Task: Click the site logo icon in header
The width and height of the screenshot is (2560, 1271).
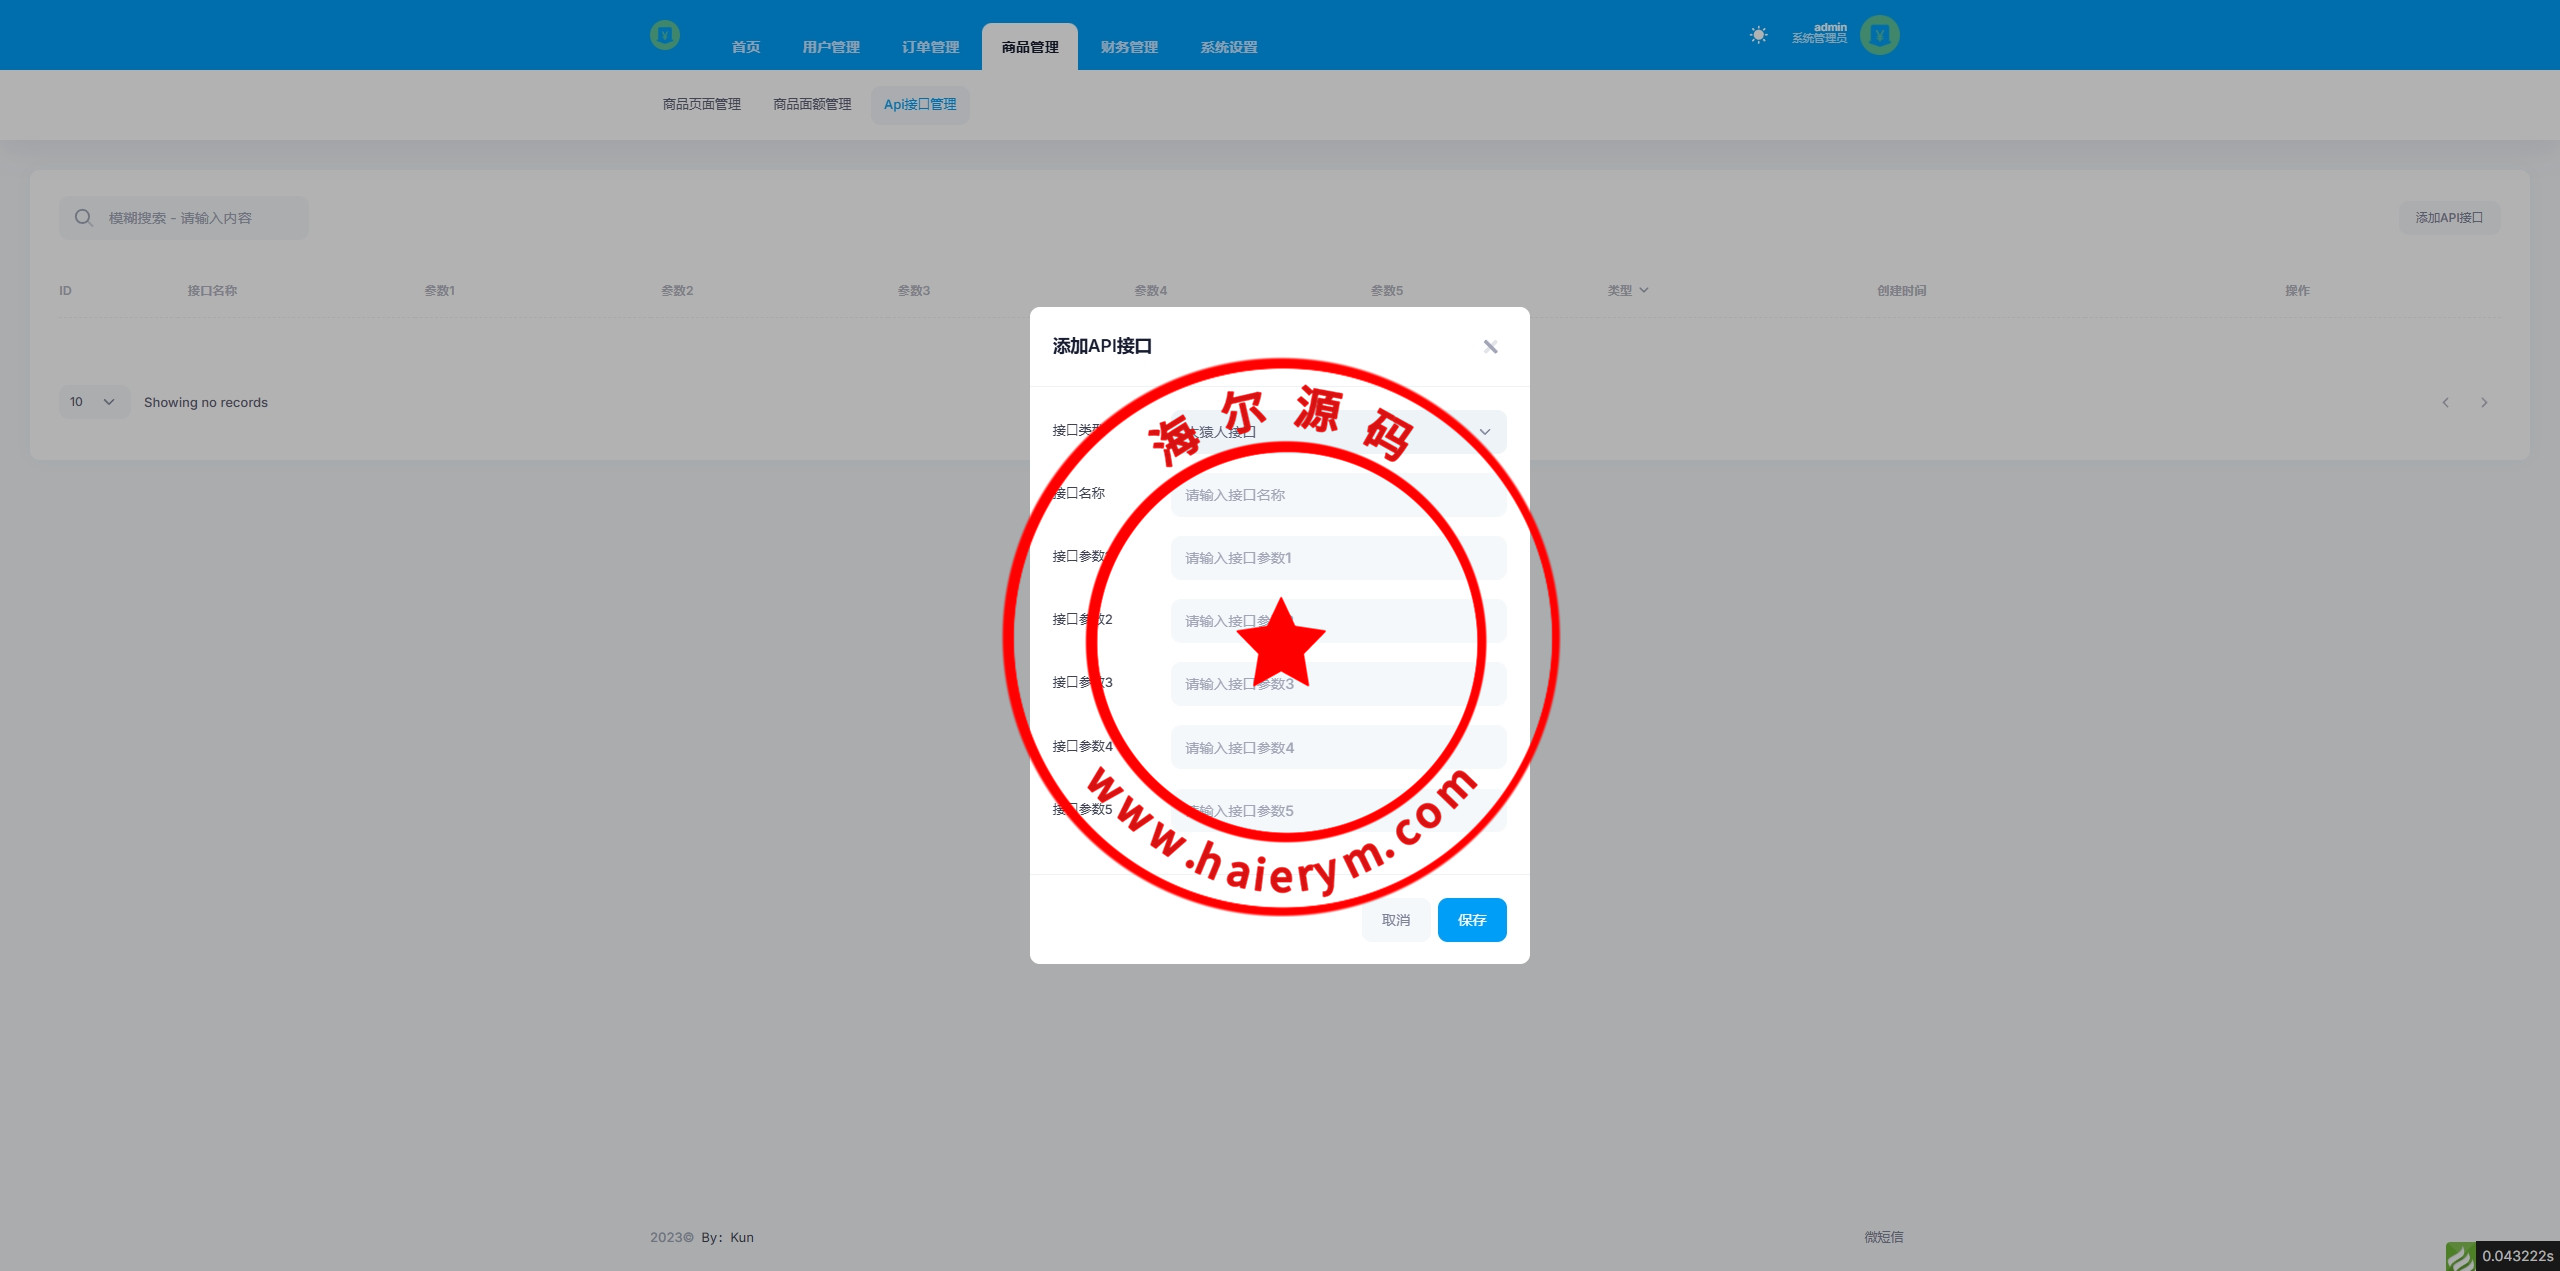Action: coord(665,35)
